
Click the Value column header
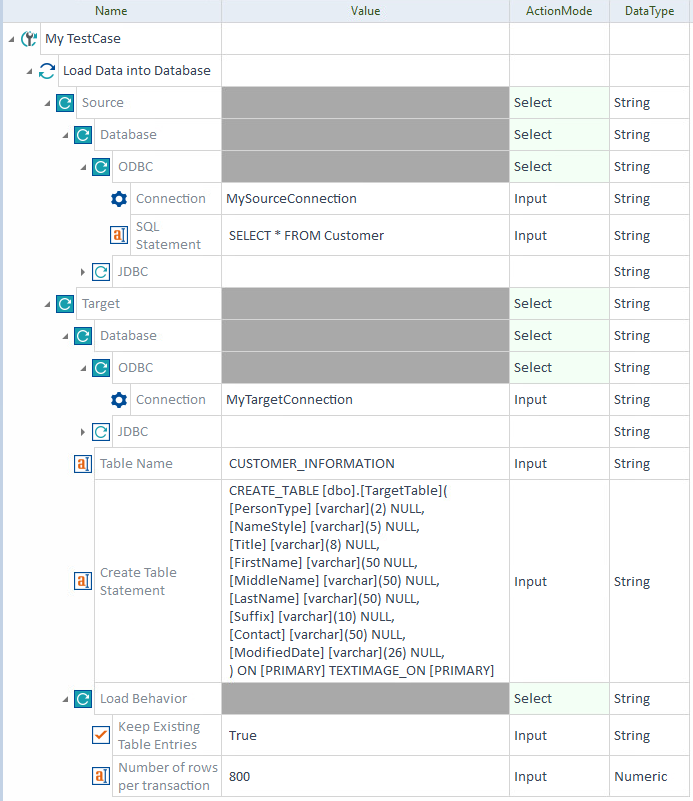(x=365, y=11)
